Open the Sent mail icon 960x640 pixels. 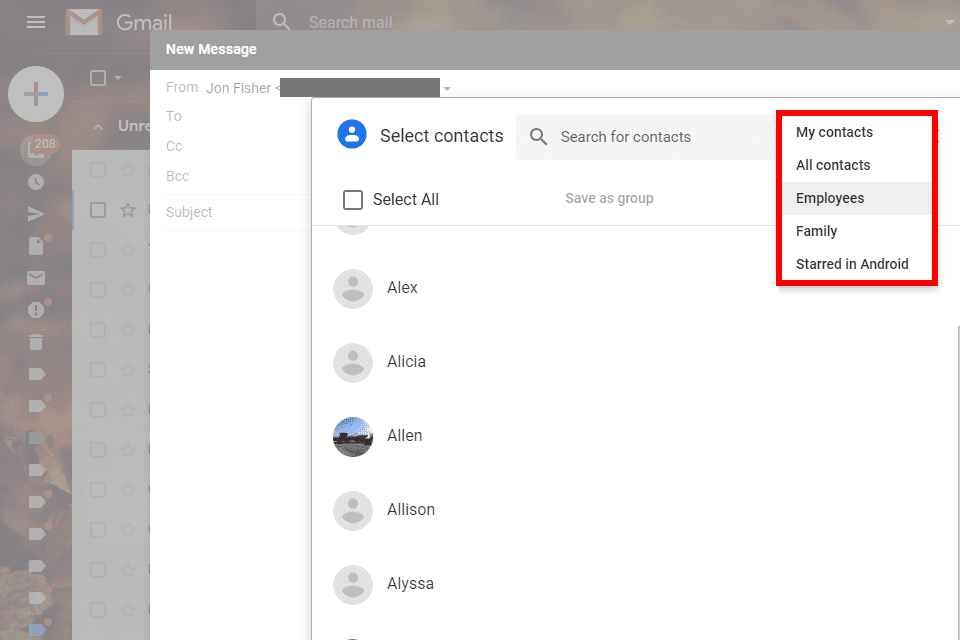point(36,214)
